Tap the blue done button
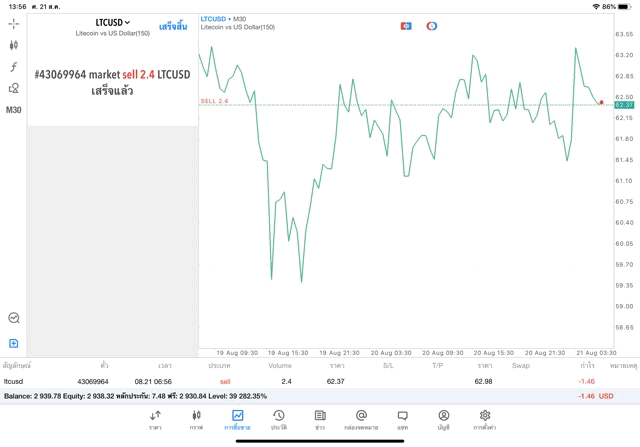The height and width of the screenshot is (447, 640). pyautogui.click(x=173, y=27)
